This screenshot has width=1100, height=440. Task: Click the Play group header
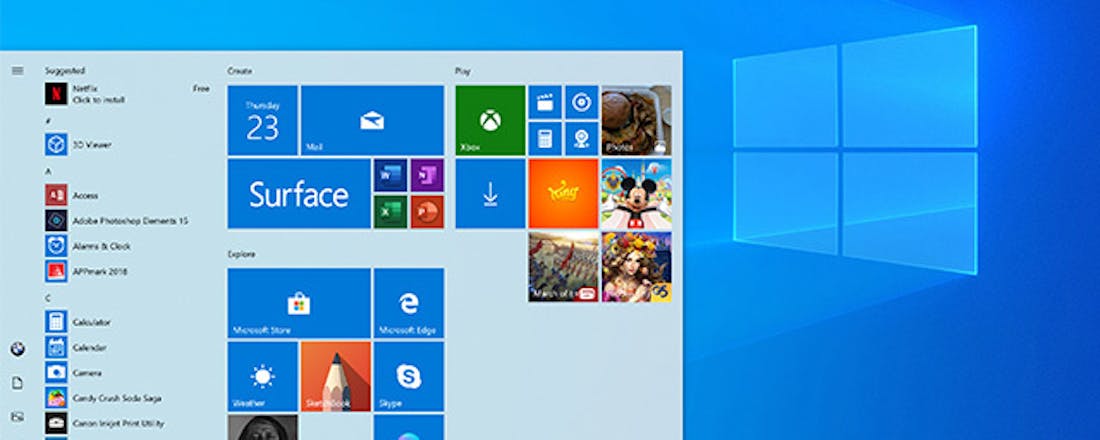(462, 71)
